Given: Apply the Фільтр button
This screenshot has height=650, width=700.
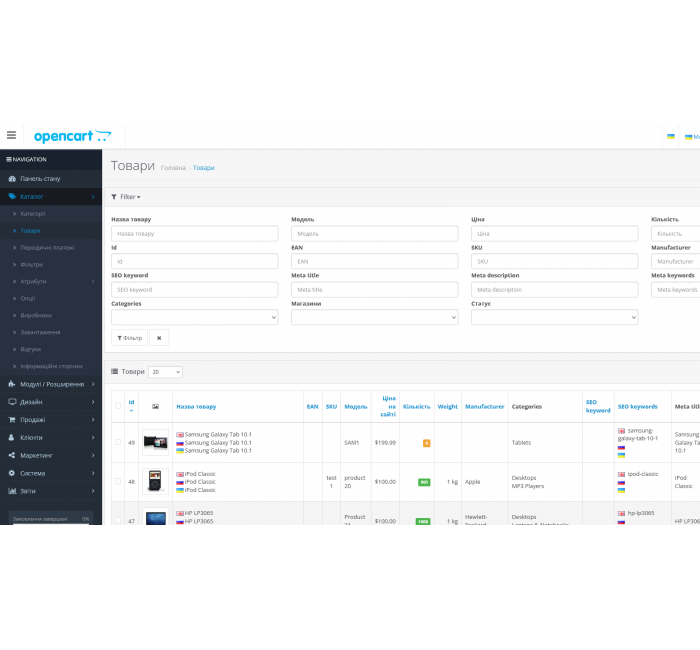Looking at the screenshot, I should click(x=129, y=338).
